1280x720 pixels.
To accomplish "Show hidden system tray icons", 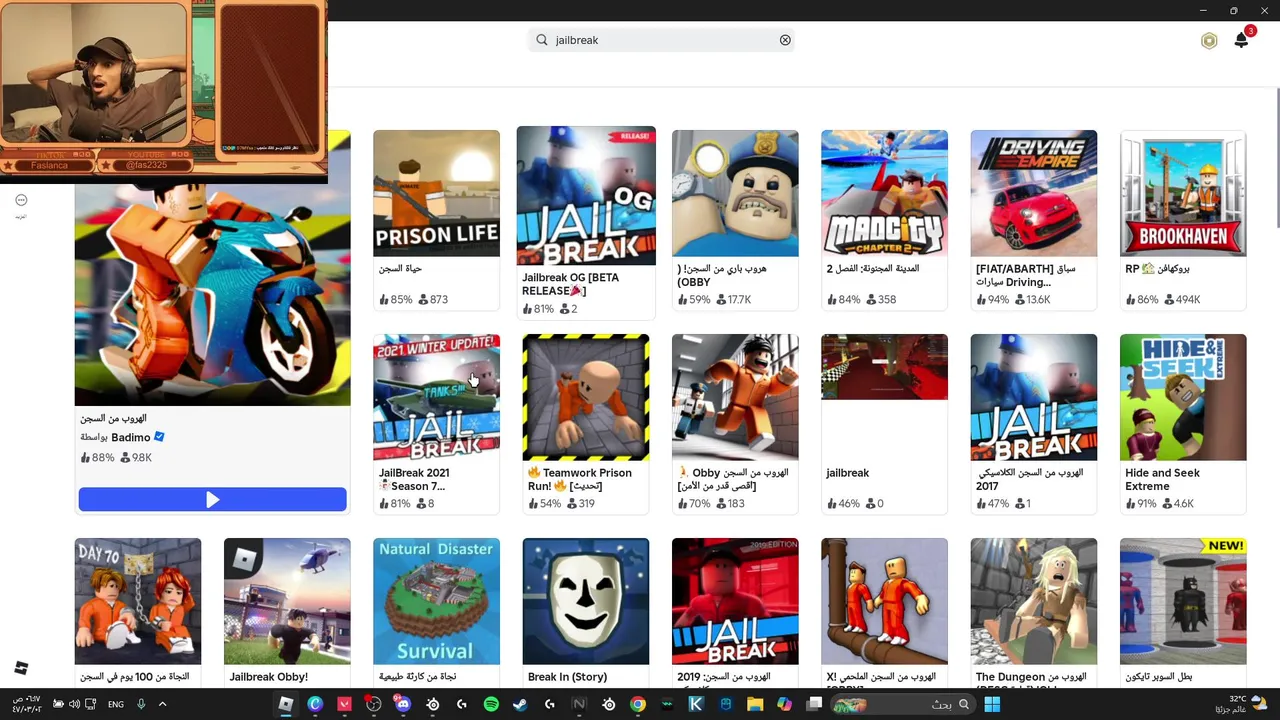I will [x=162, y=705].
